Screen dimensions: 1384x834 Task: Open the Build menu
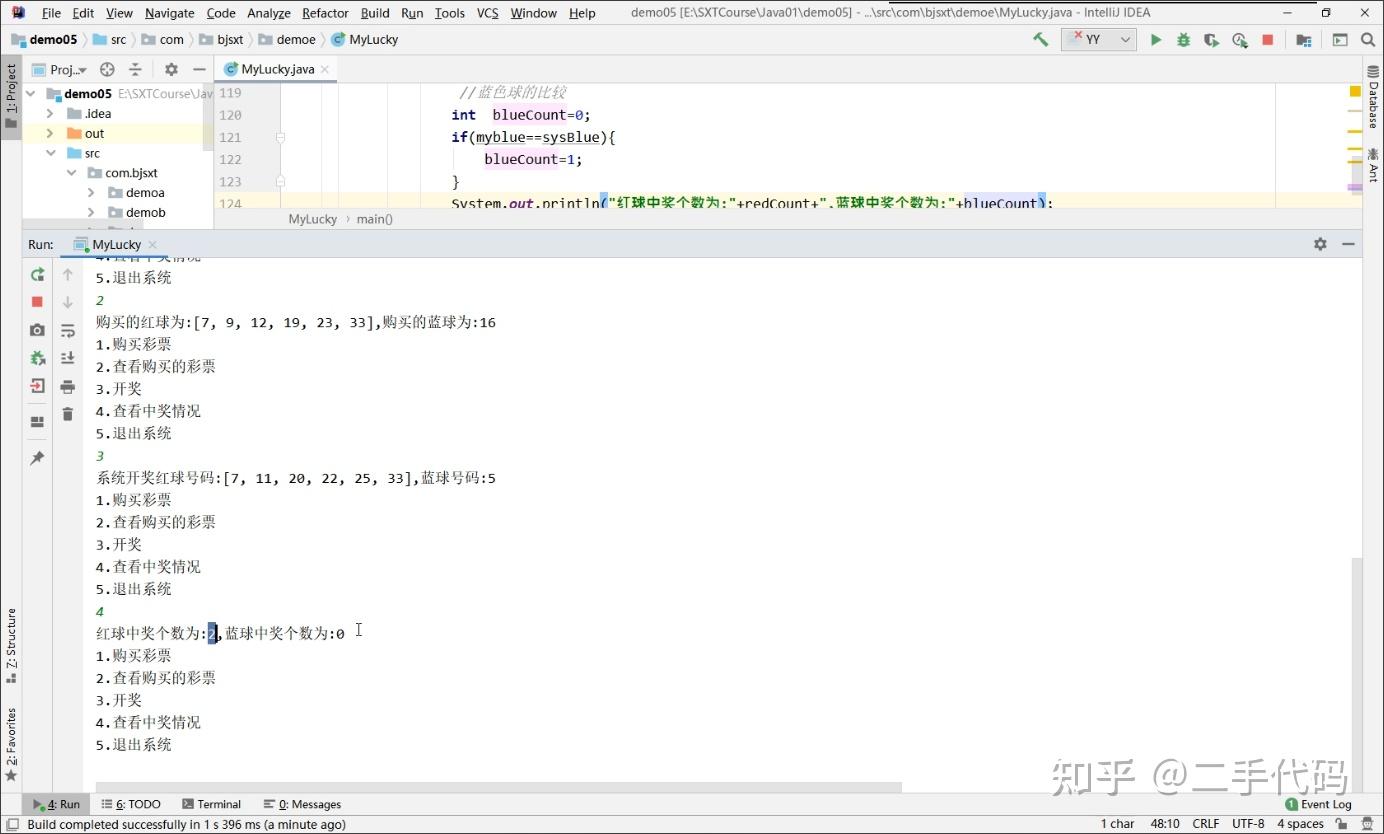point(375,13)
